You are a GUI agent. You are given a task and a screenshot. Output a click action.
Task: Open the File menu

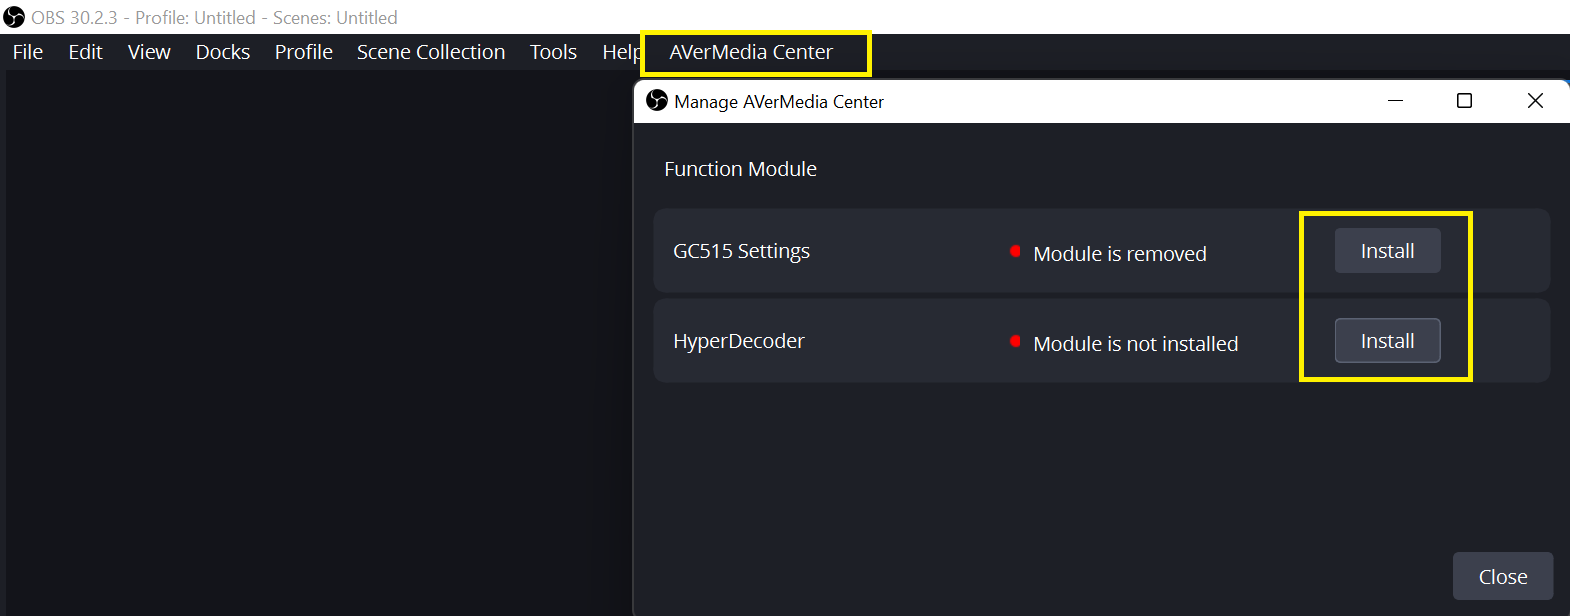tap(28, 52)
